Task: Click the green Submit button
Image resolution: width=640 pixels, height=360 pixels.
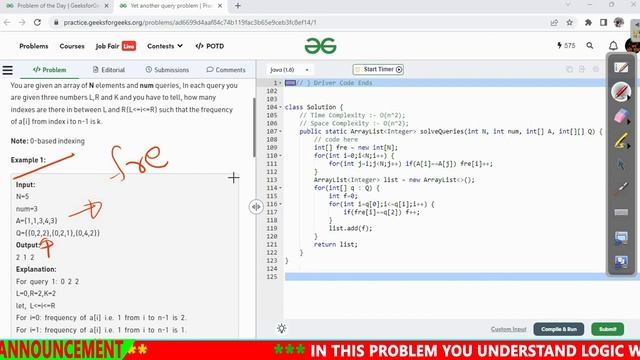Action: (x=607, y=329)
